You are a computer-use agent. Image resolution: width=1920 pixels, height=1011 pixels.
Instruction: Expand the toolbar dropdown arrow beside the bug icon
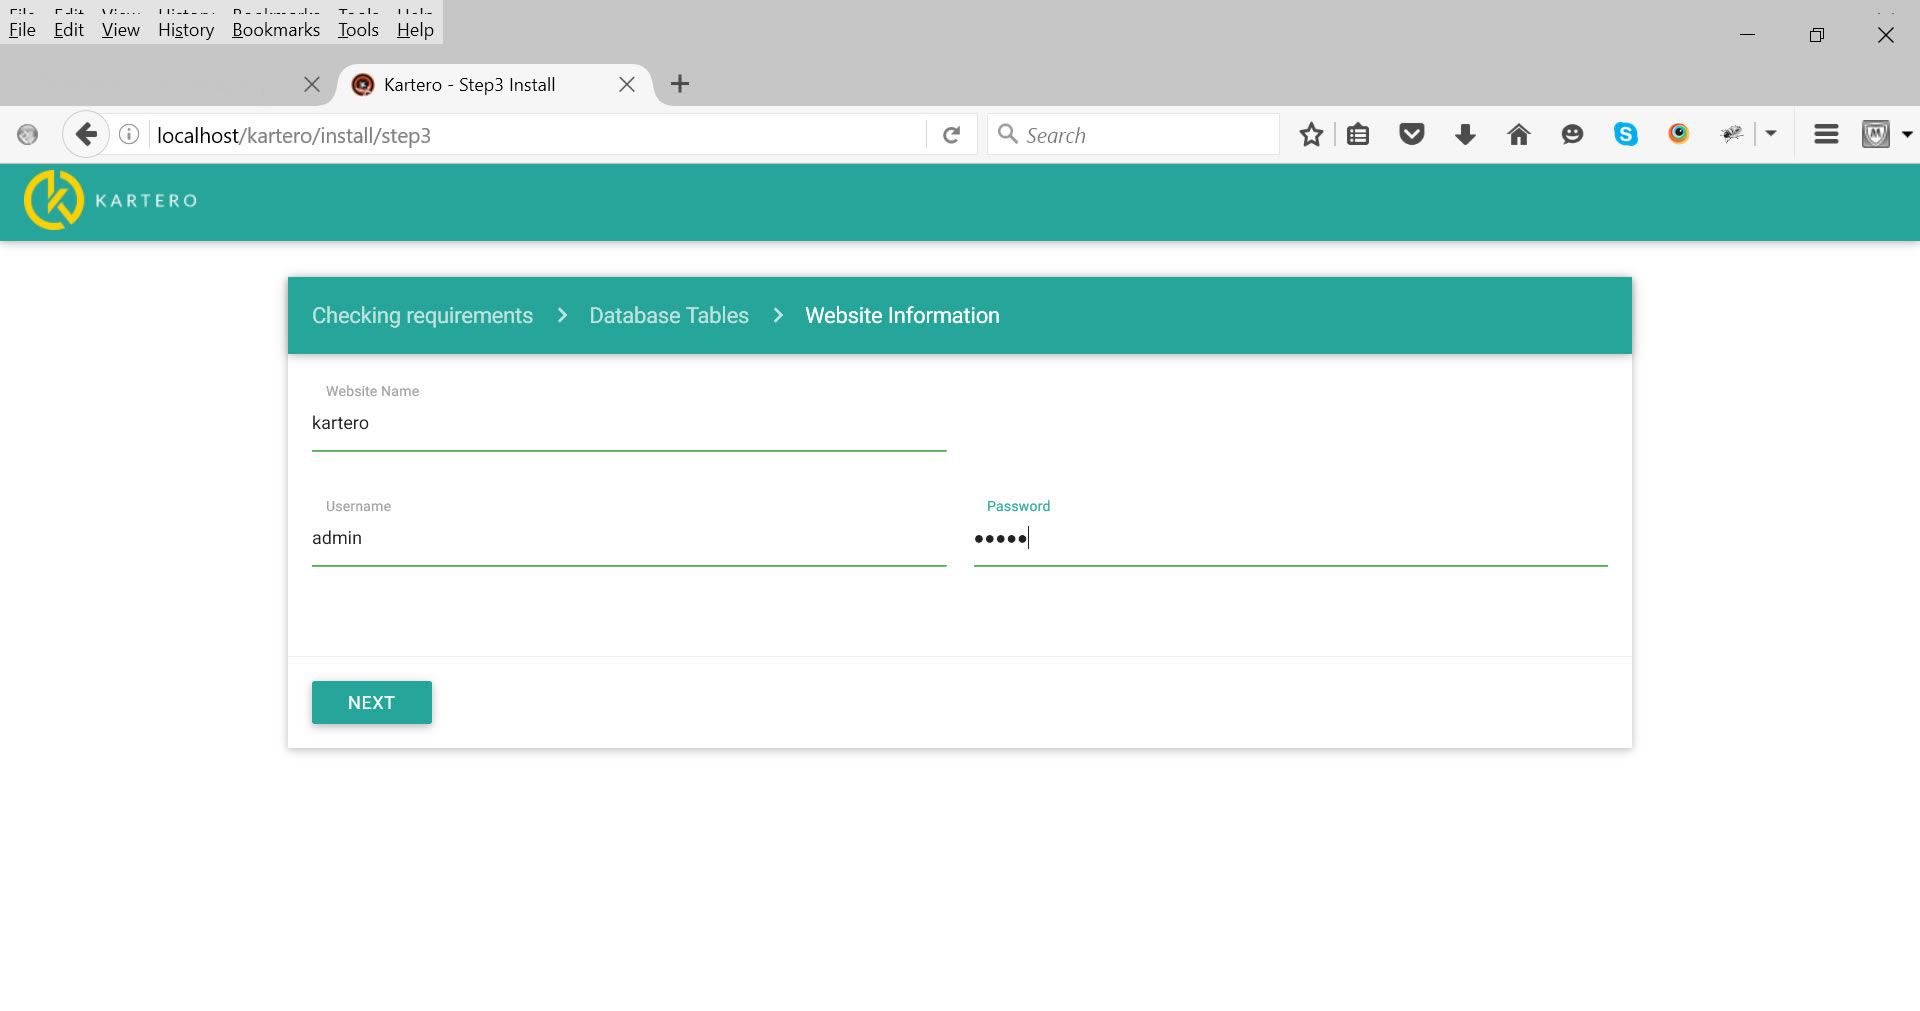click(x=1771, y=133)
